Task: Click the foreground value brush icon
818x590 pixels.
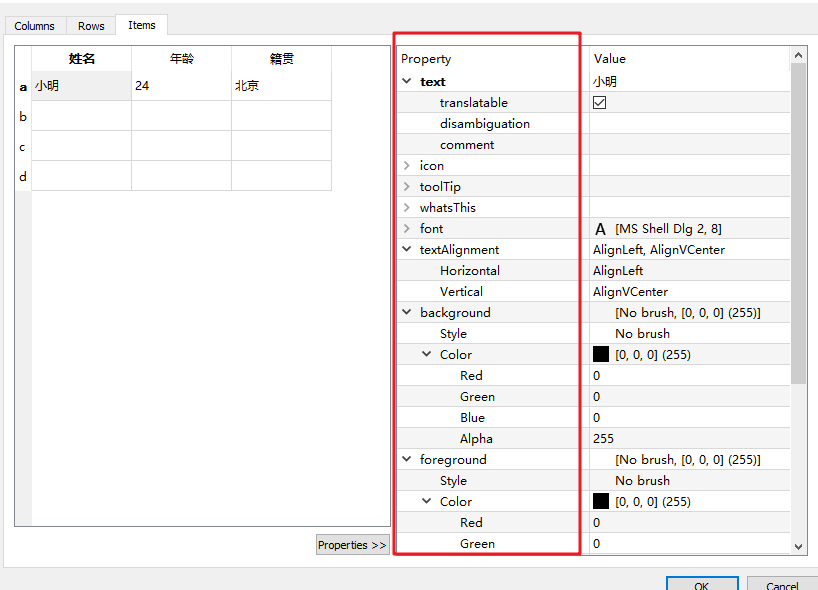Action: tap(601, 459)
